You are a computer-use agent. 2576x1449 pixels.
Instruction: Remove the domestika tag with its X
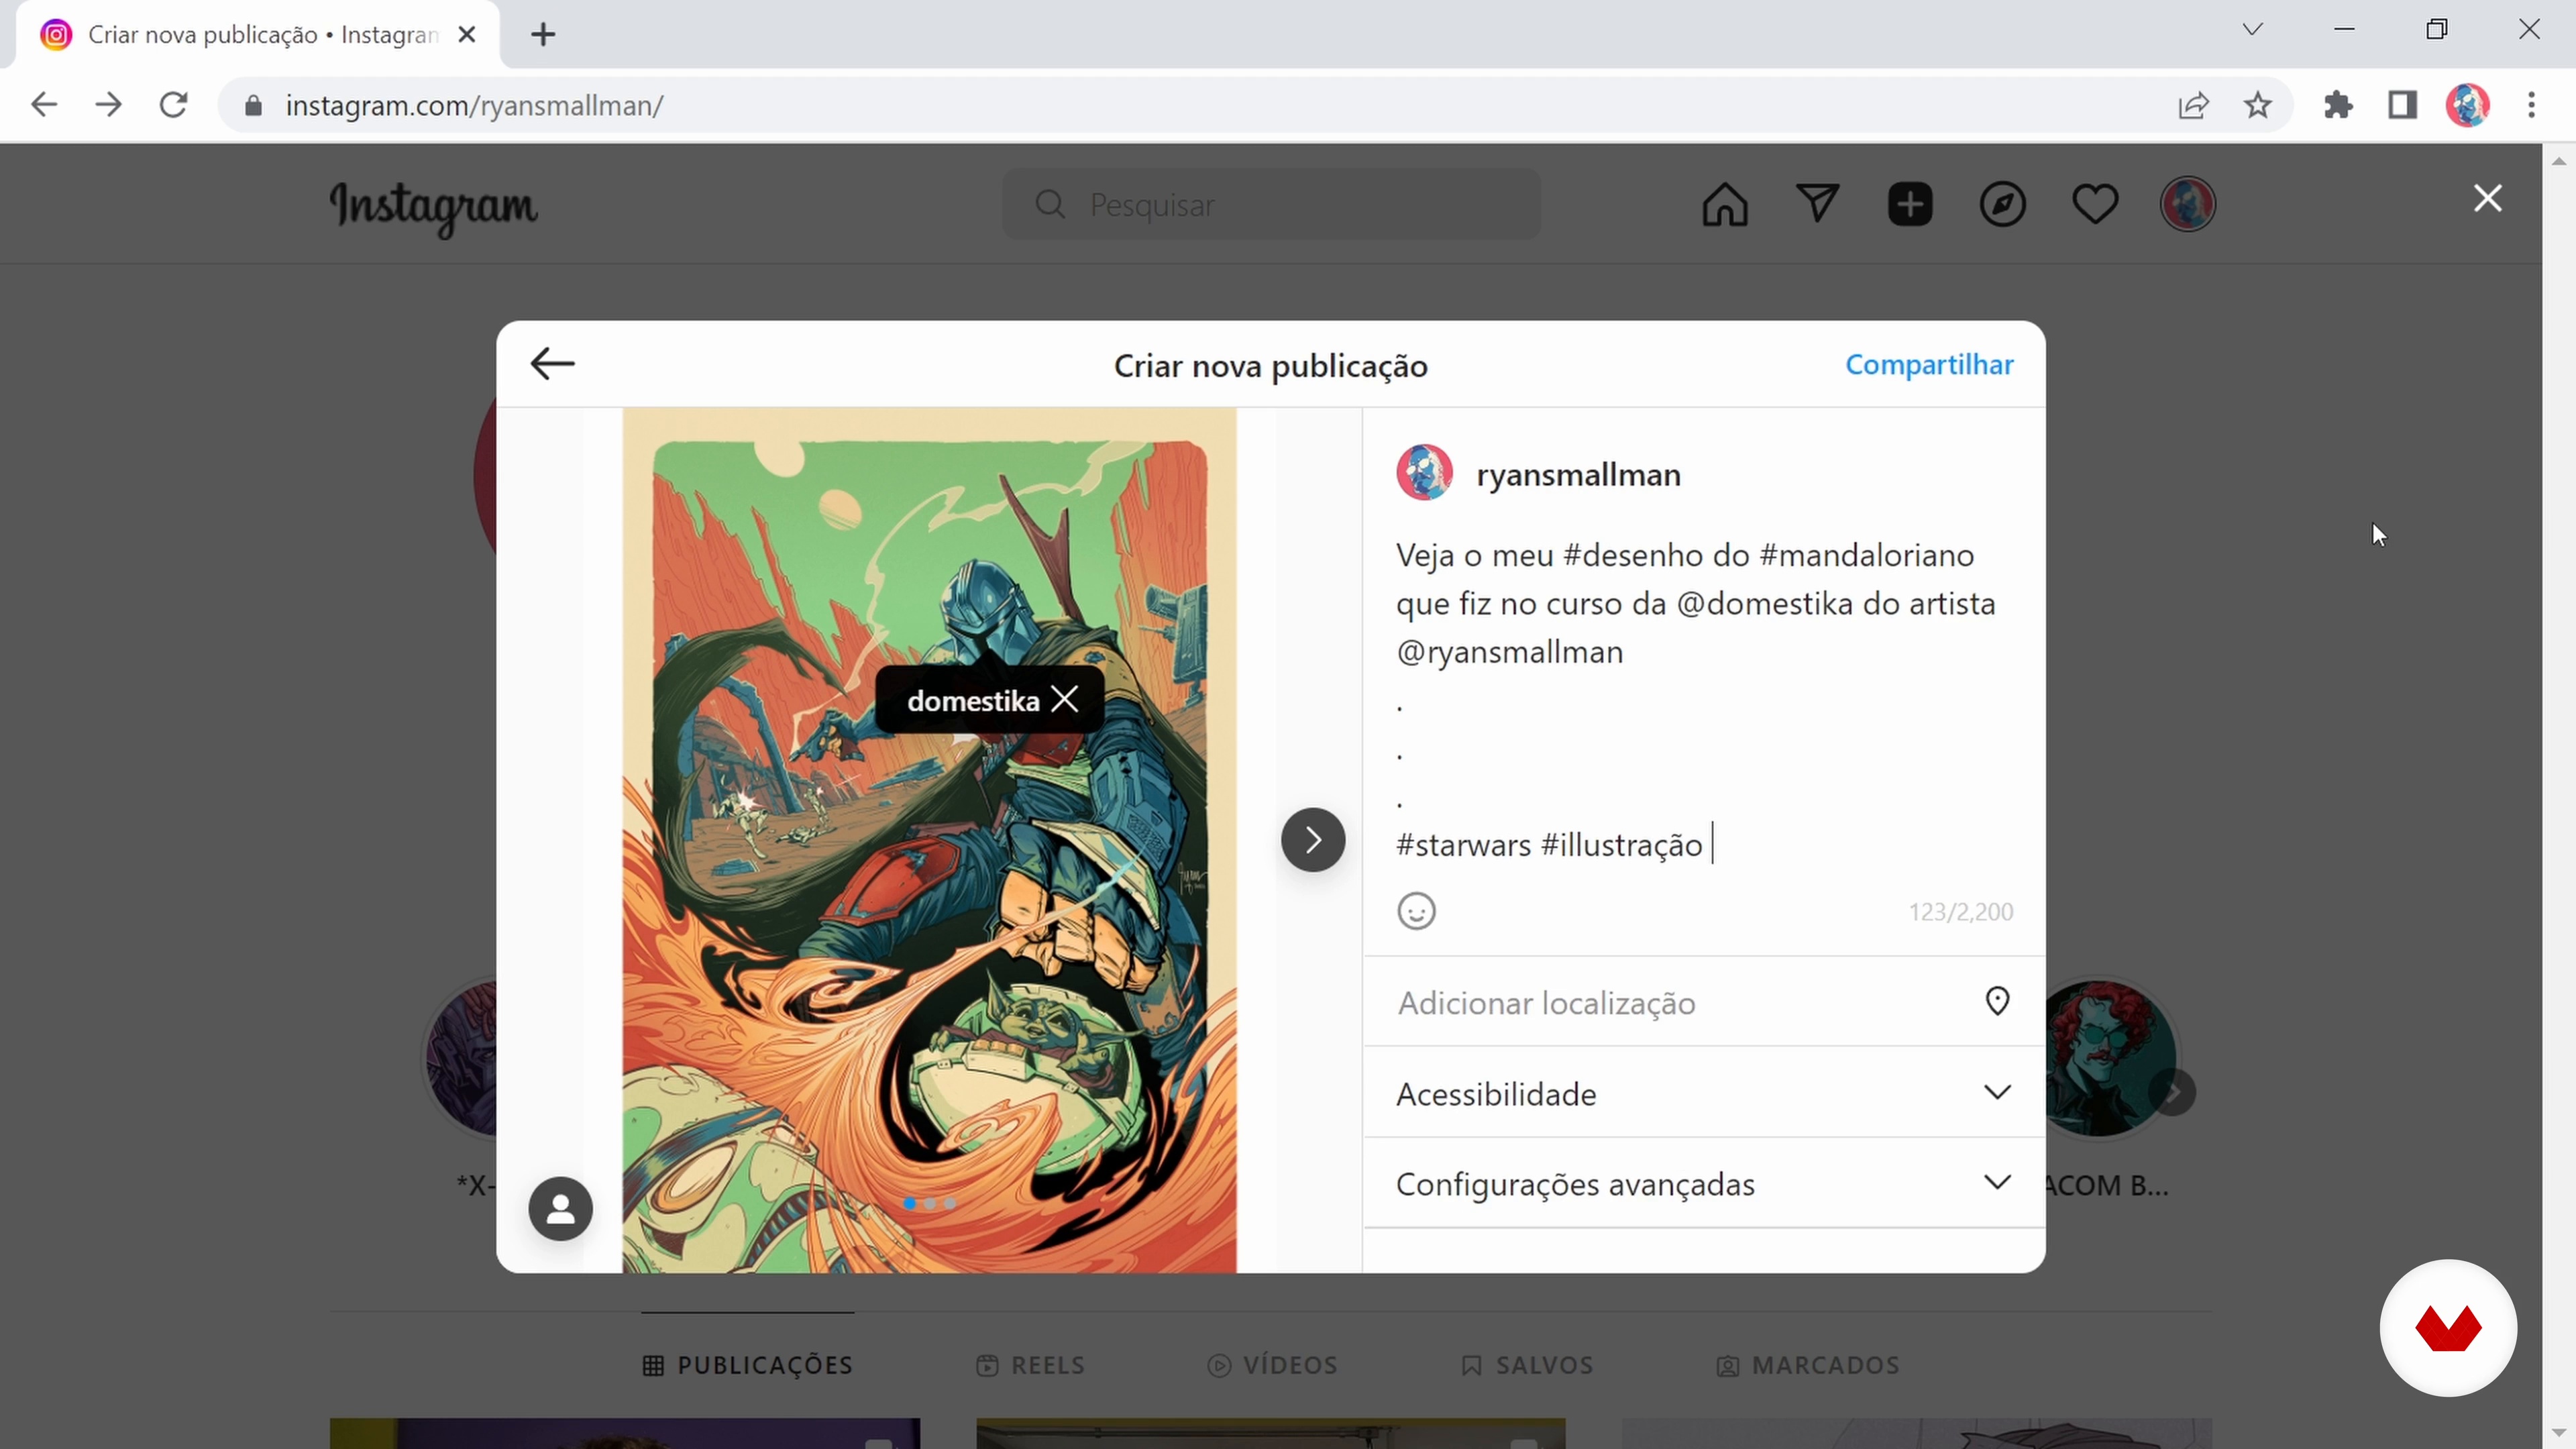(x=1065, y=699)
